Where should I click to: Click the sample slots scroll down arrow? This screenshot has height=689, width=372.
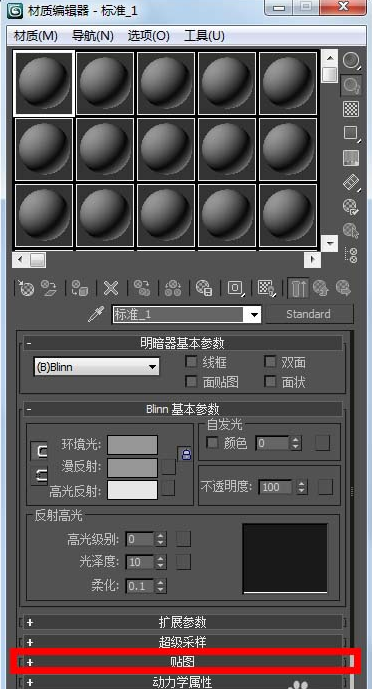[329, 243]
